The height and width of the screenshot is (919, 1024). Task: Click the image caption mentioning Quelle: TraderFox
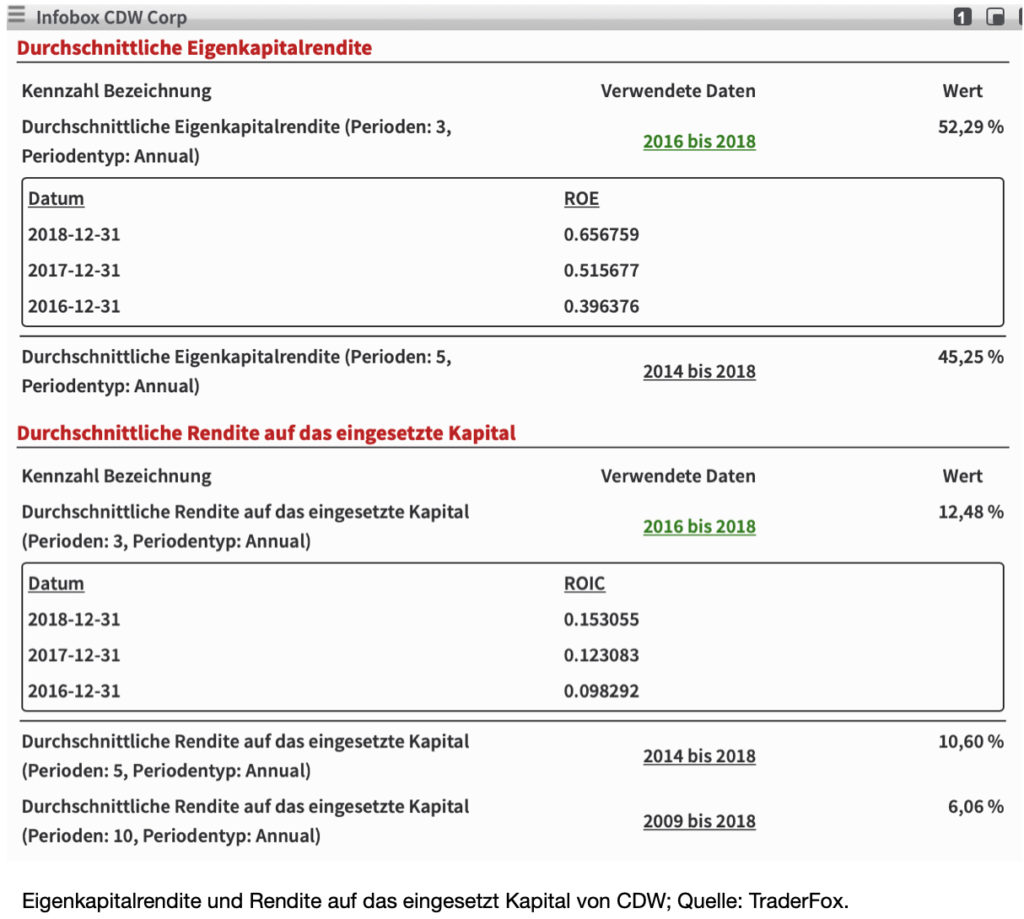[436, 901]
